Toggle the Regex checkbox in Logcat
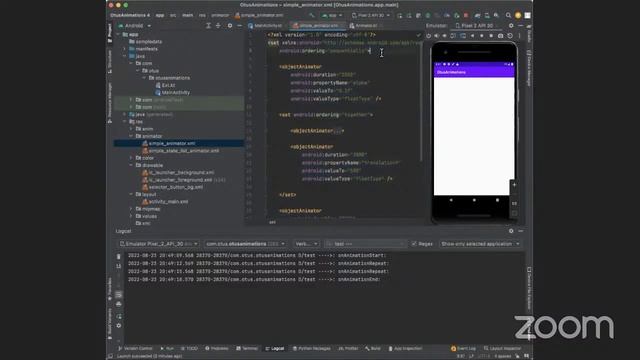 [x=414, y=244]
